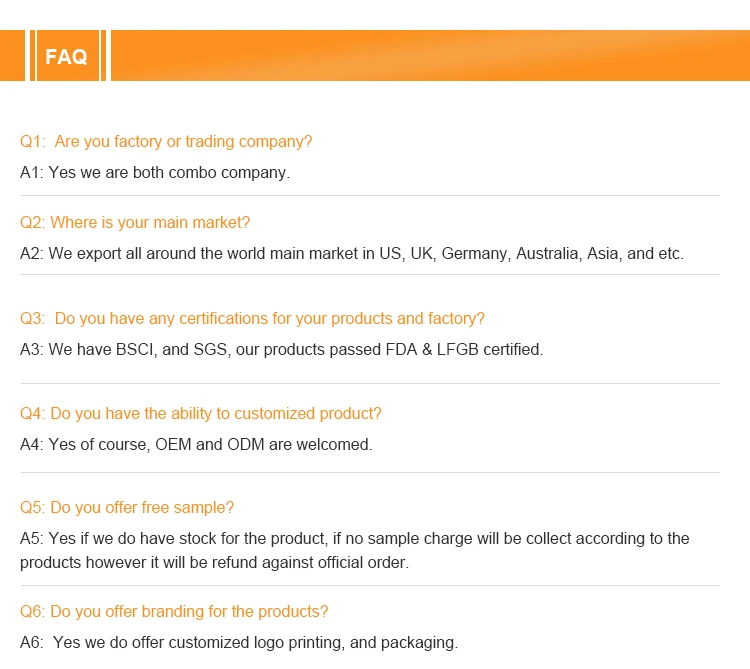Open question Q5 about free sample

coord(127,507)
